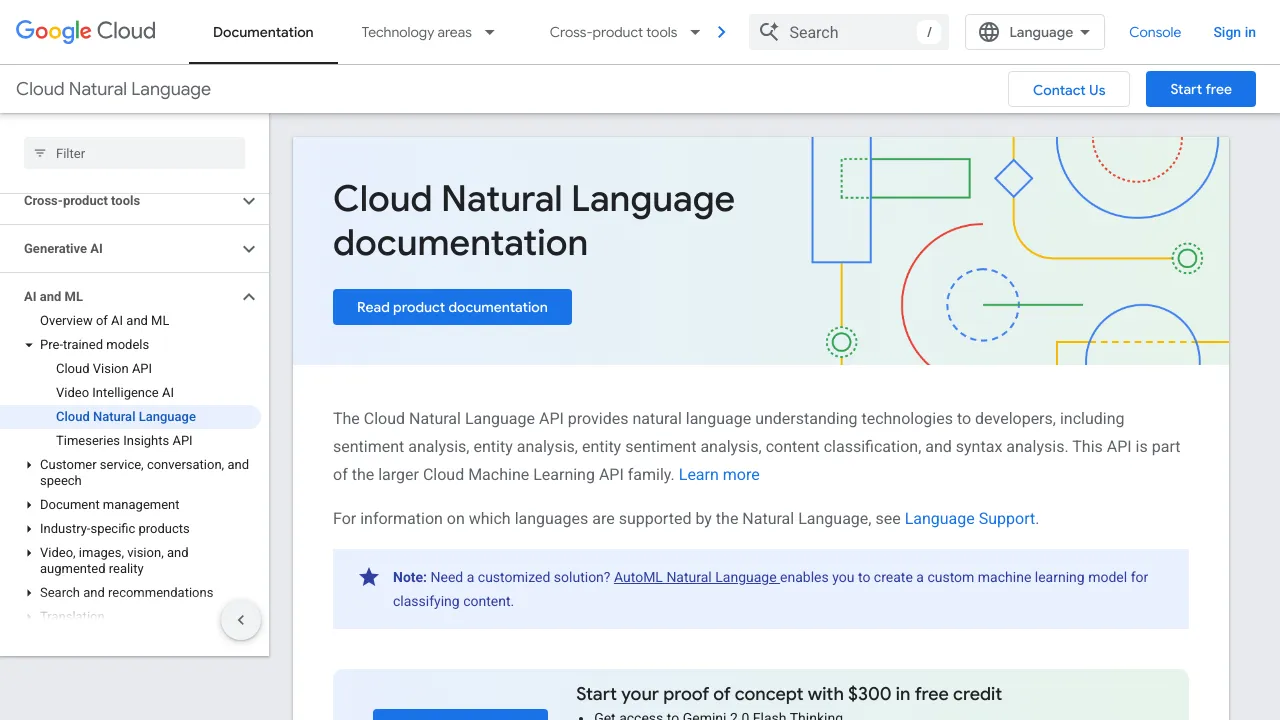Click the slash shortcut key in search
The height and width of the screenshot is (720, 1280).
[x=929, y=32]
